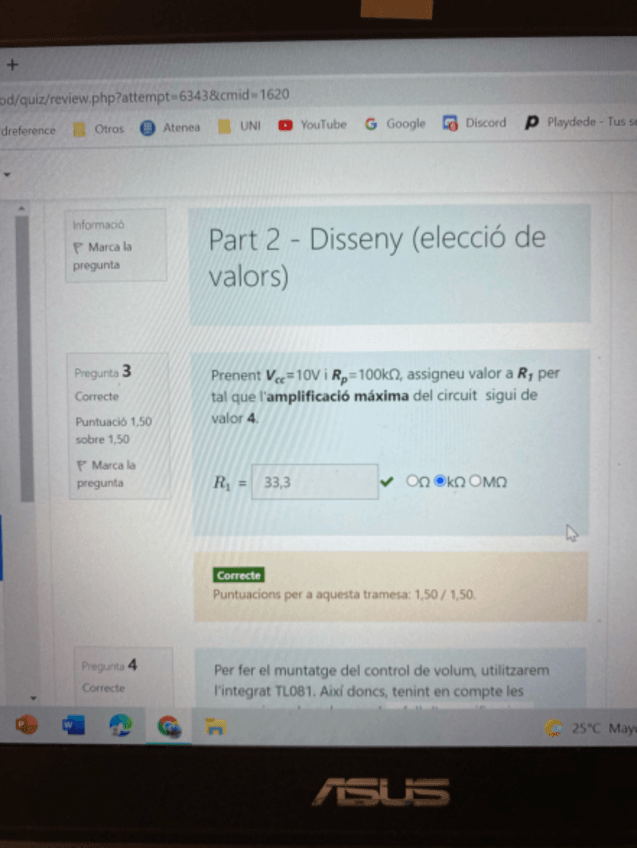Select the Ω unit radio button
637x848 pixels.
click(x=412, y=481)
